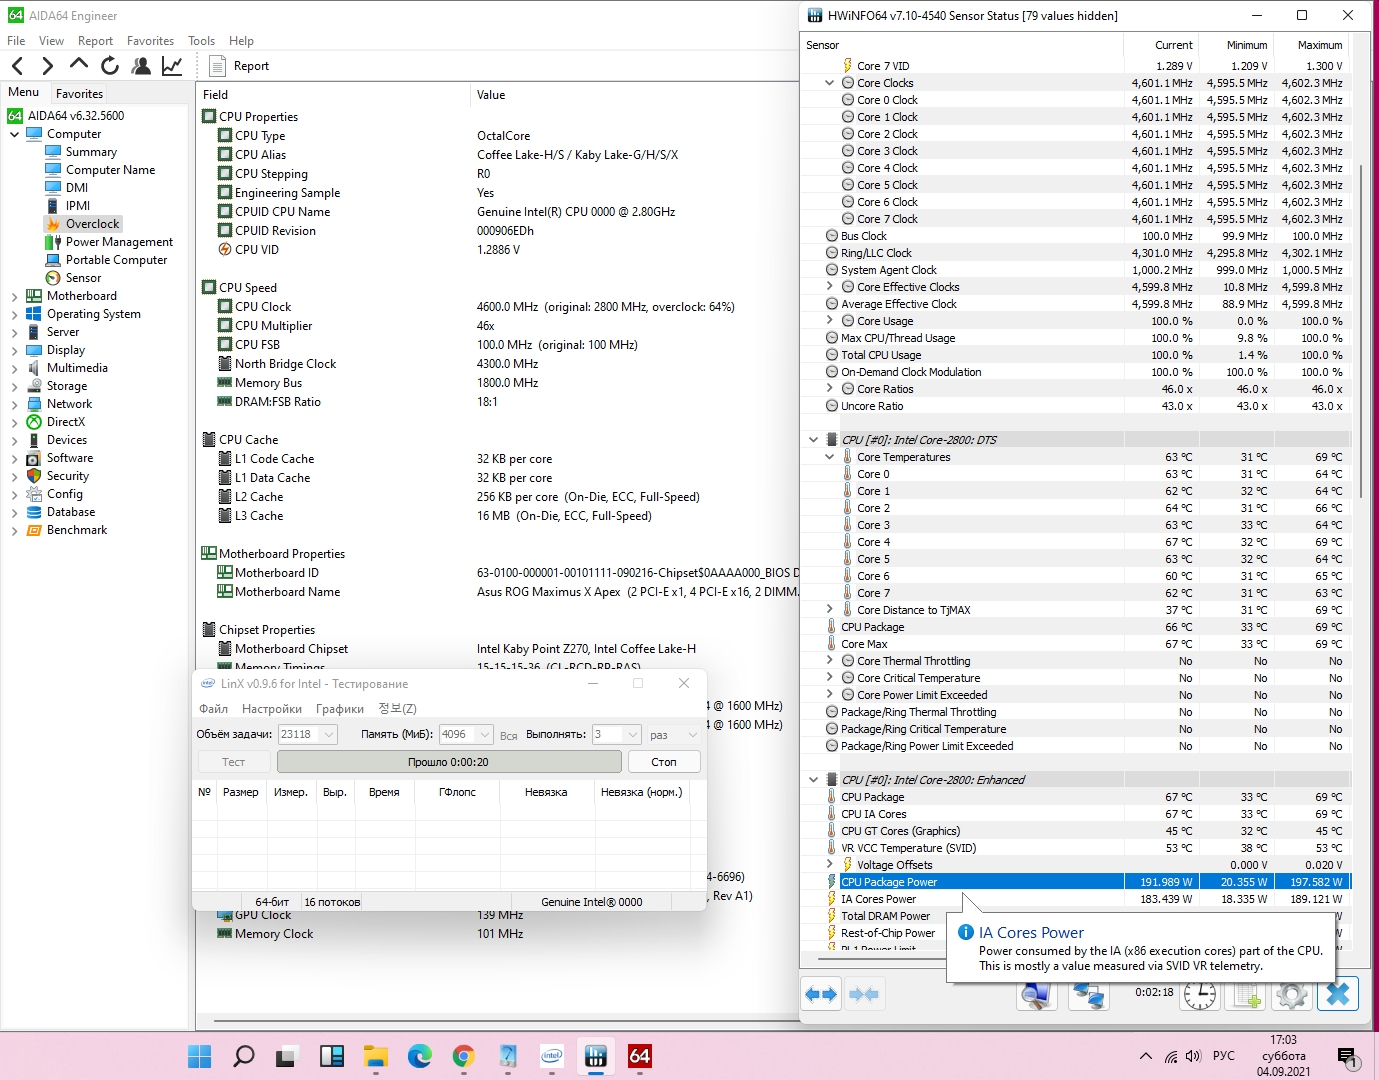
Task: Click the blue X icon in HWiNFO toolbar
Action: point(1338,994)
